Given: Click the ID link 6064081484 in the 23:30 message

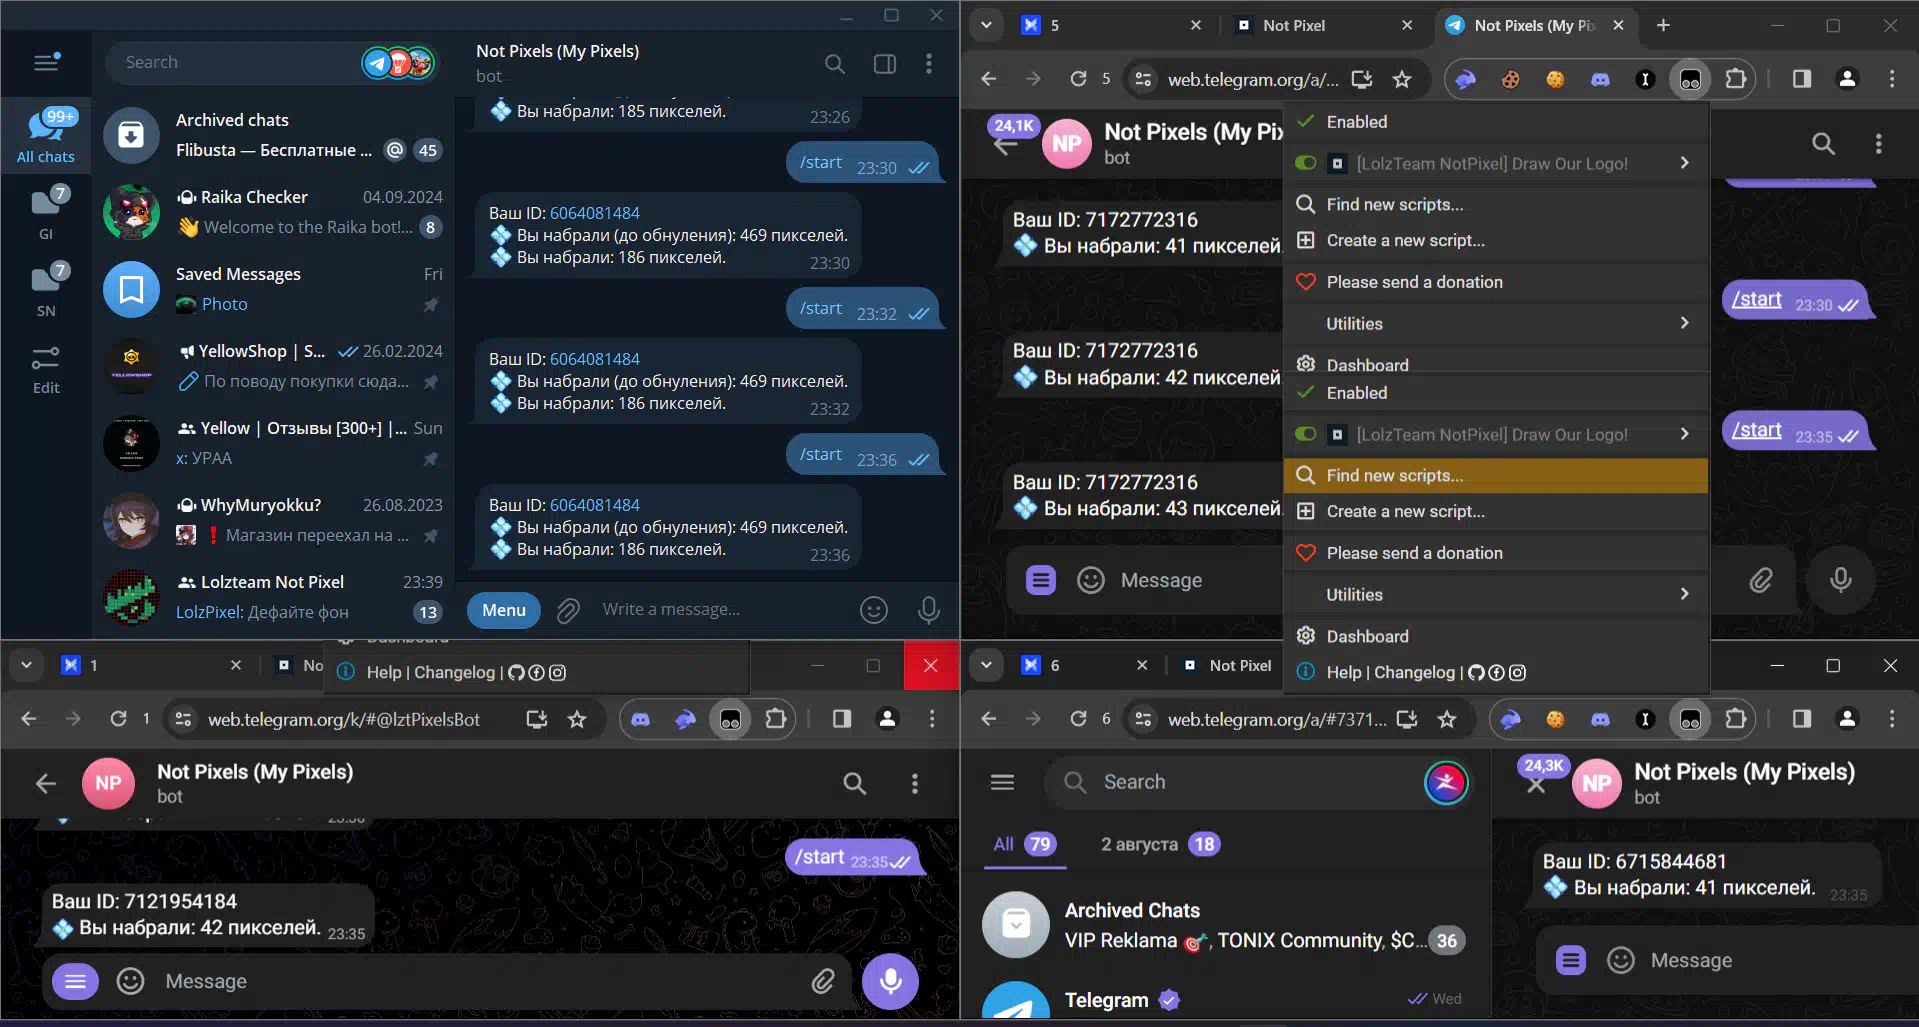Looking at the screenshot, I should click(594, 213).
